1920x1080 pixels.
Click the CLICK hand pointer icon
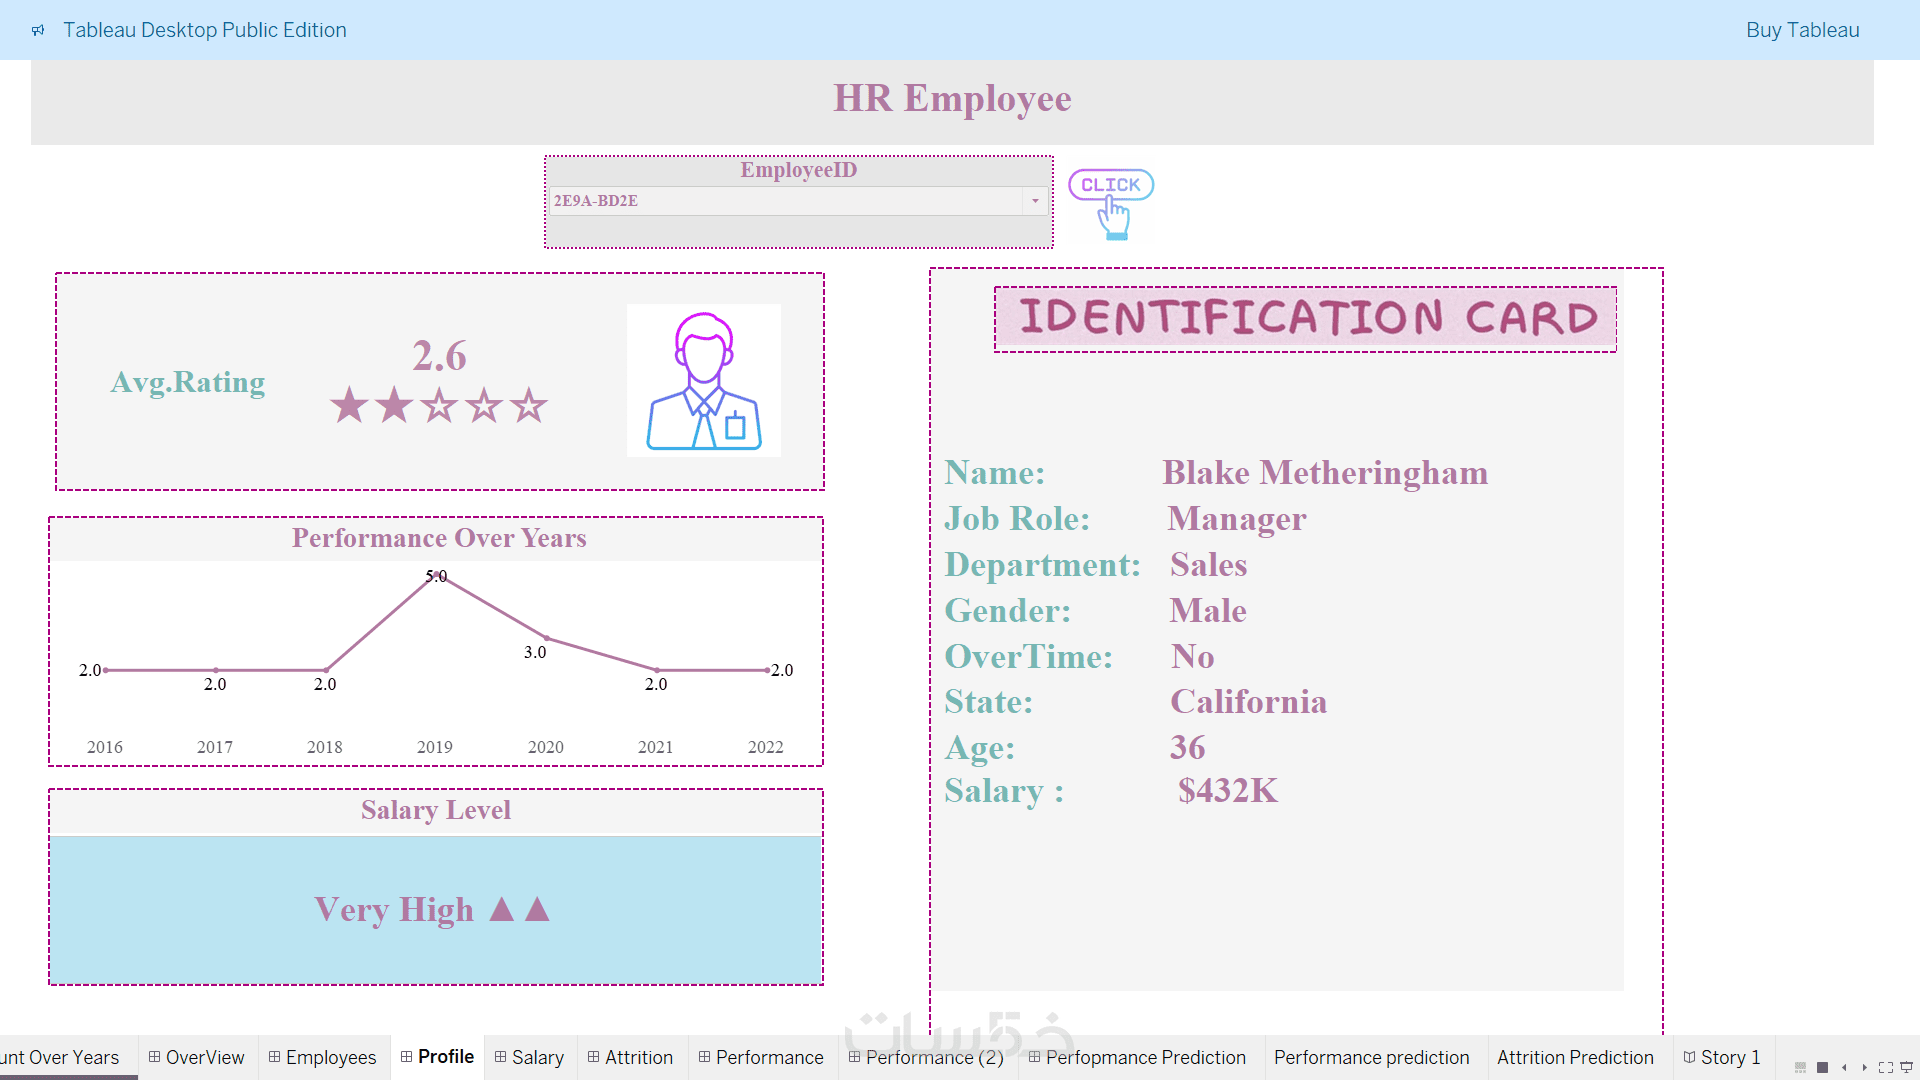[x=1111, y=204]
